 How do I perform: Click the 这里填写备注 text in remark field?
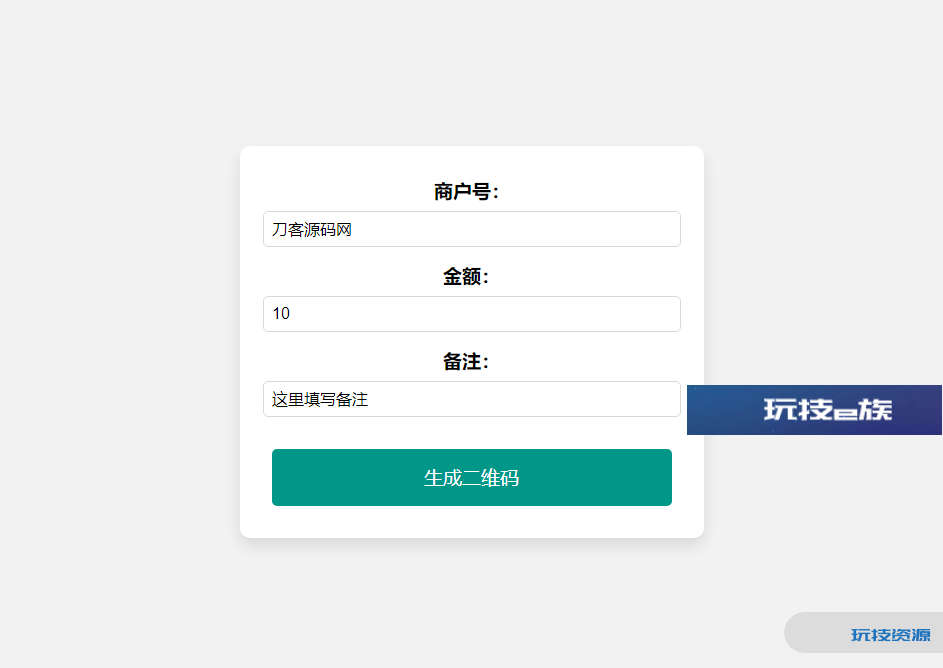(x=319, y=399)
